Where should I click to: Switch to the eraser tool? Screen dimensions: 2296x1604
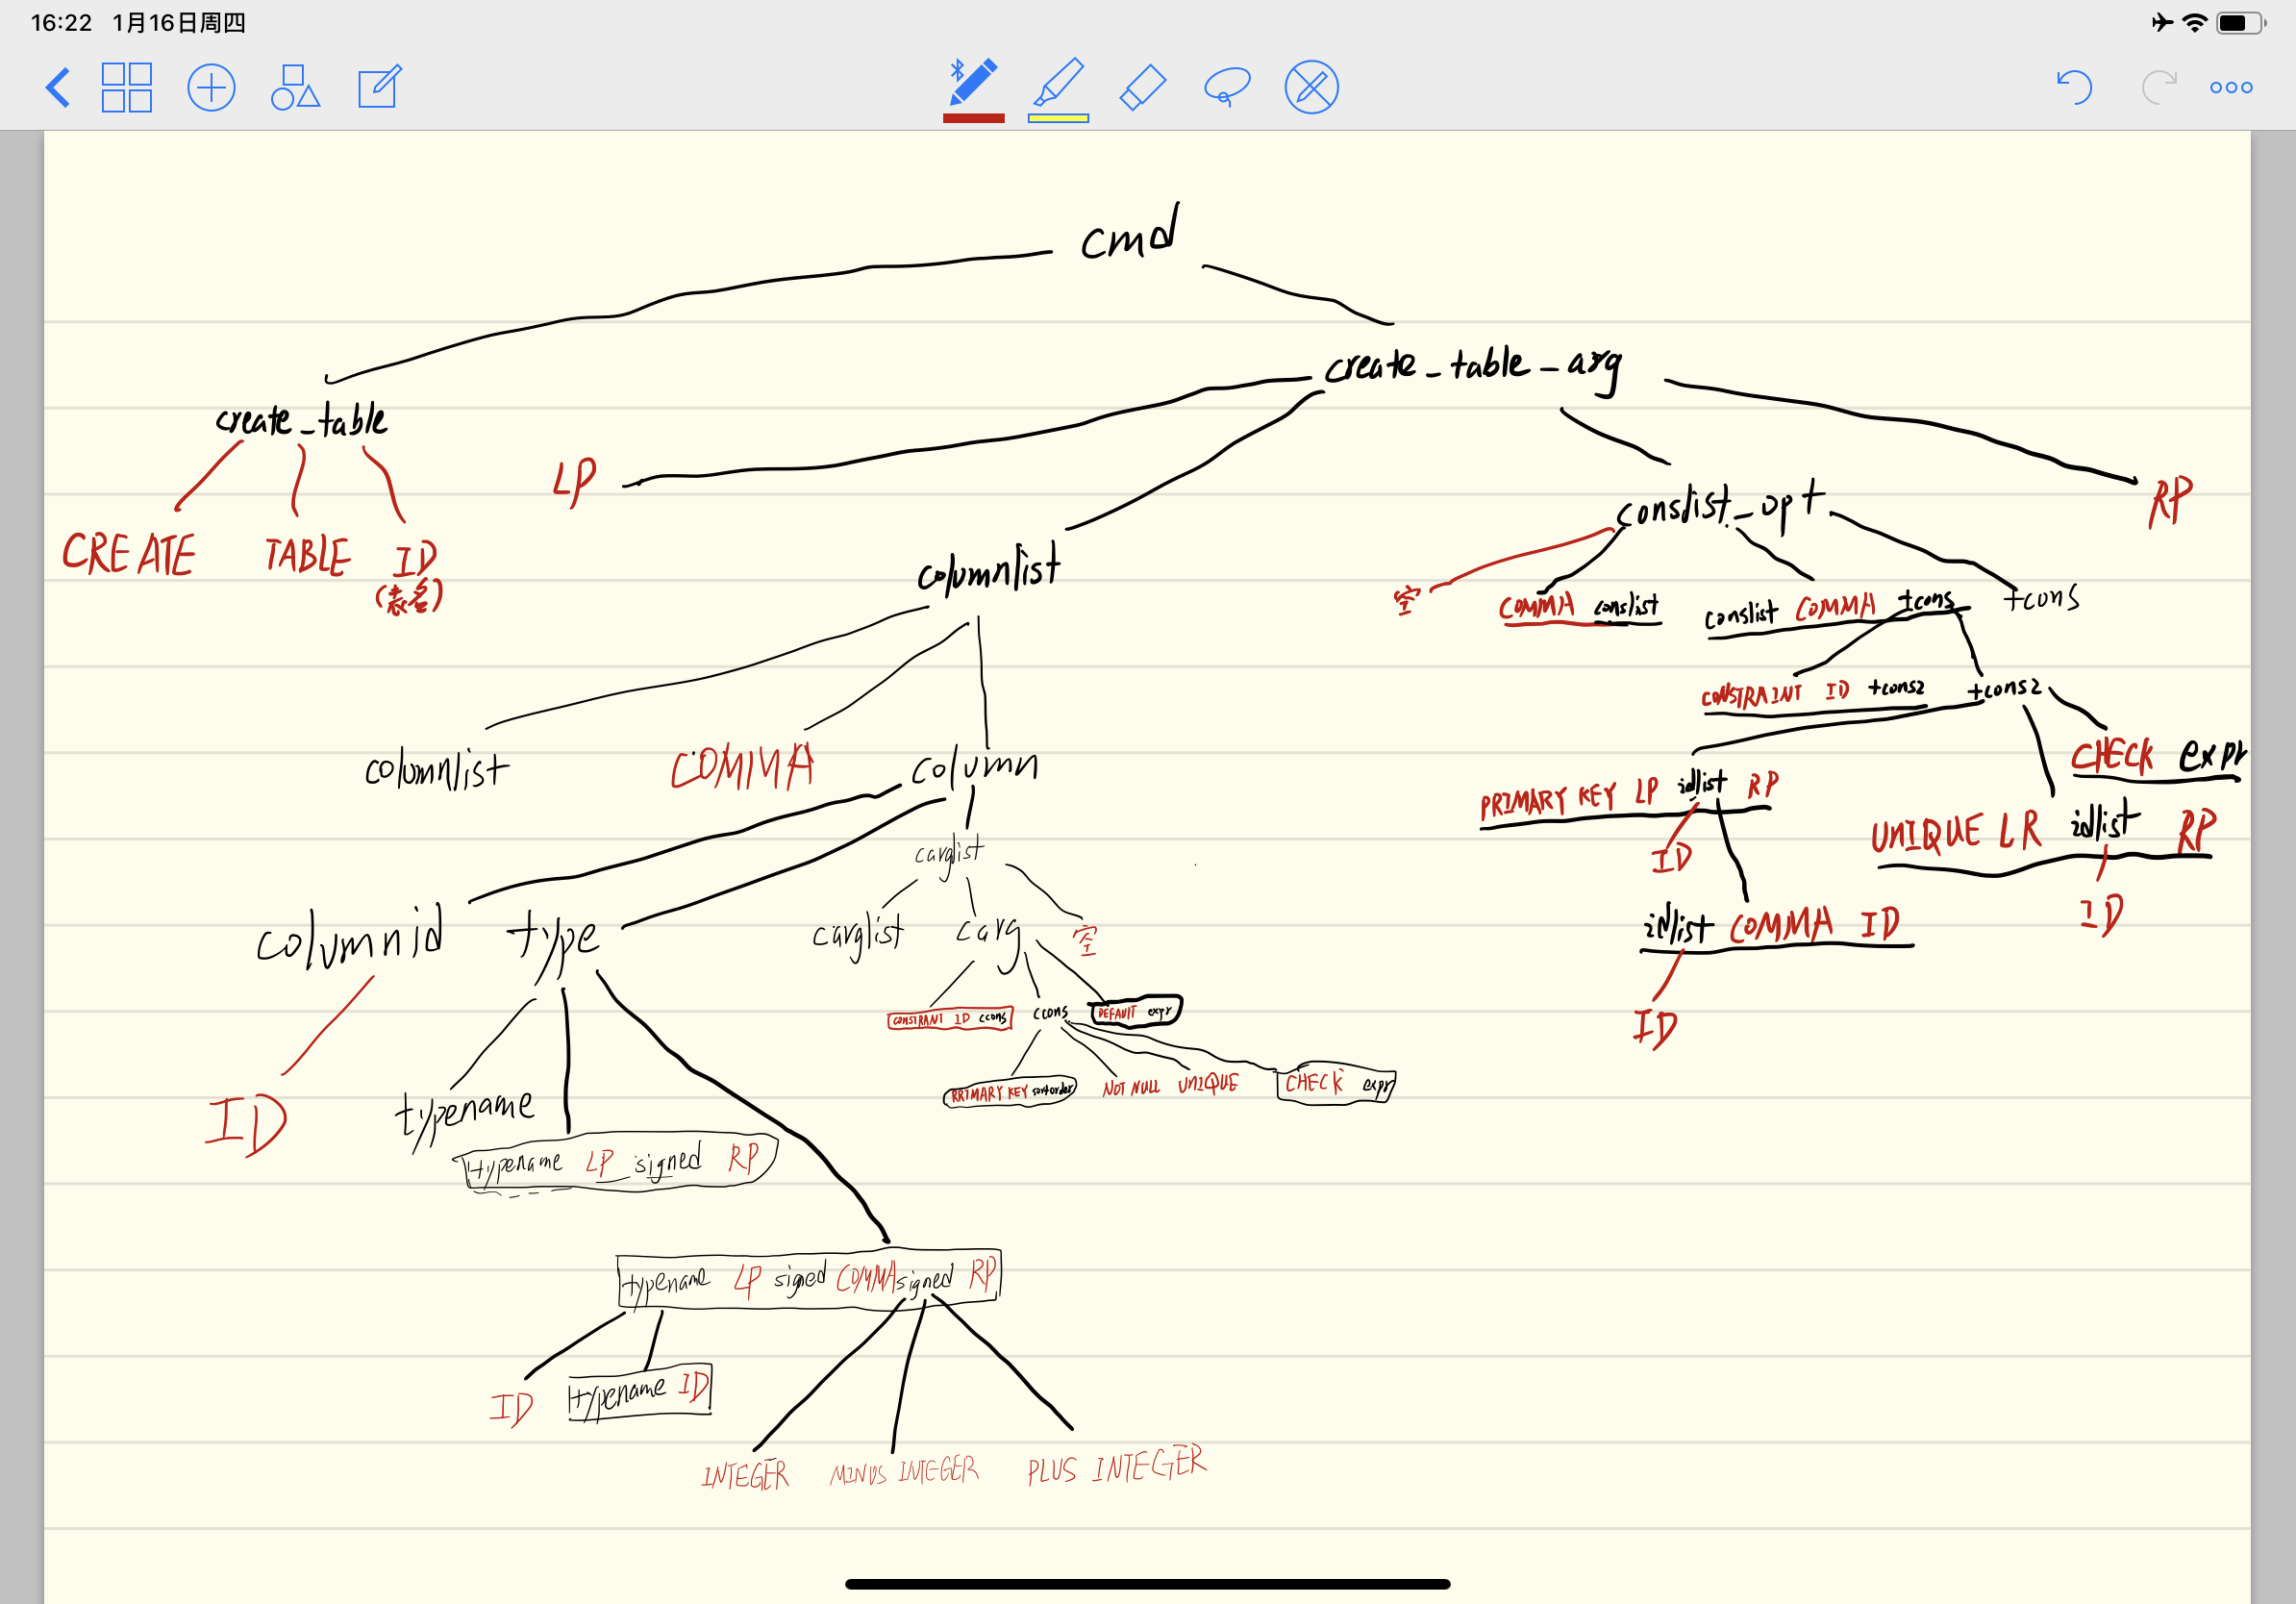coord(1142,87)
